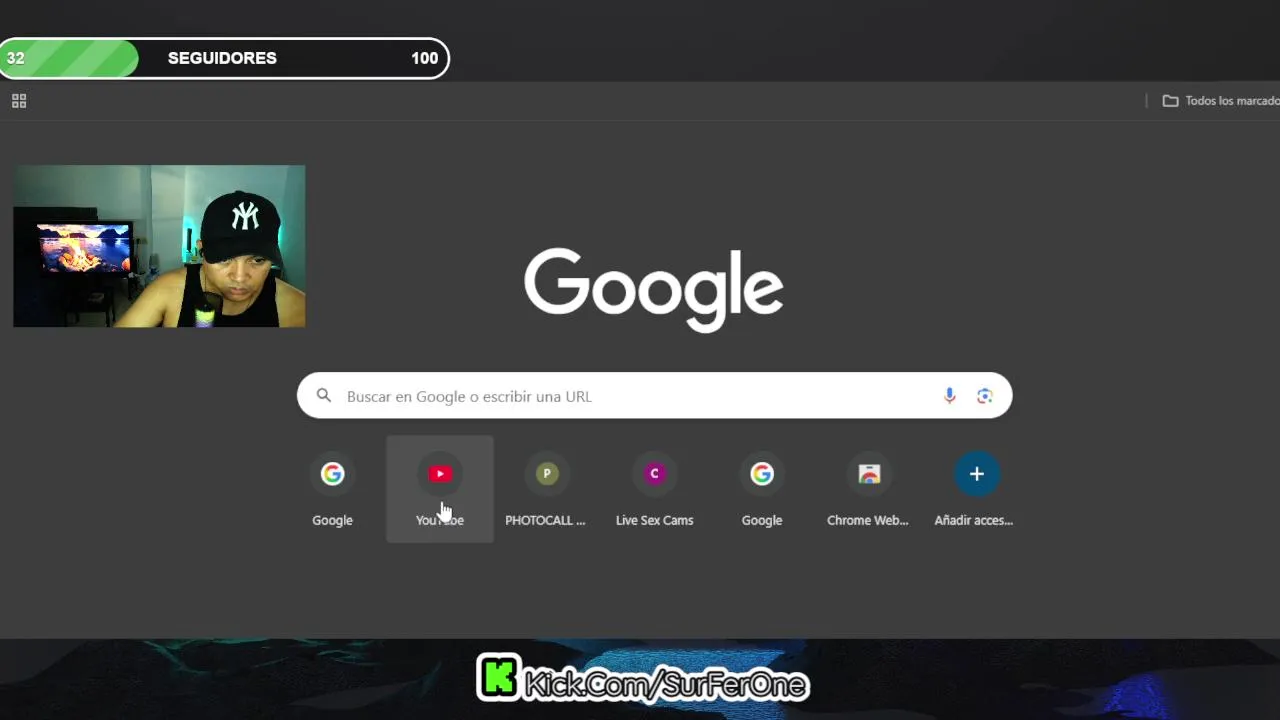Open the apps grid icon in the bookmarks bar
Image resolution: width=1280 pixels, height=720 pixels.
(x=19, y=101)
